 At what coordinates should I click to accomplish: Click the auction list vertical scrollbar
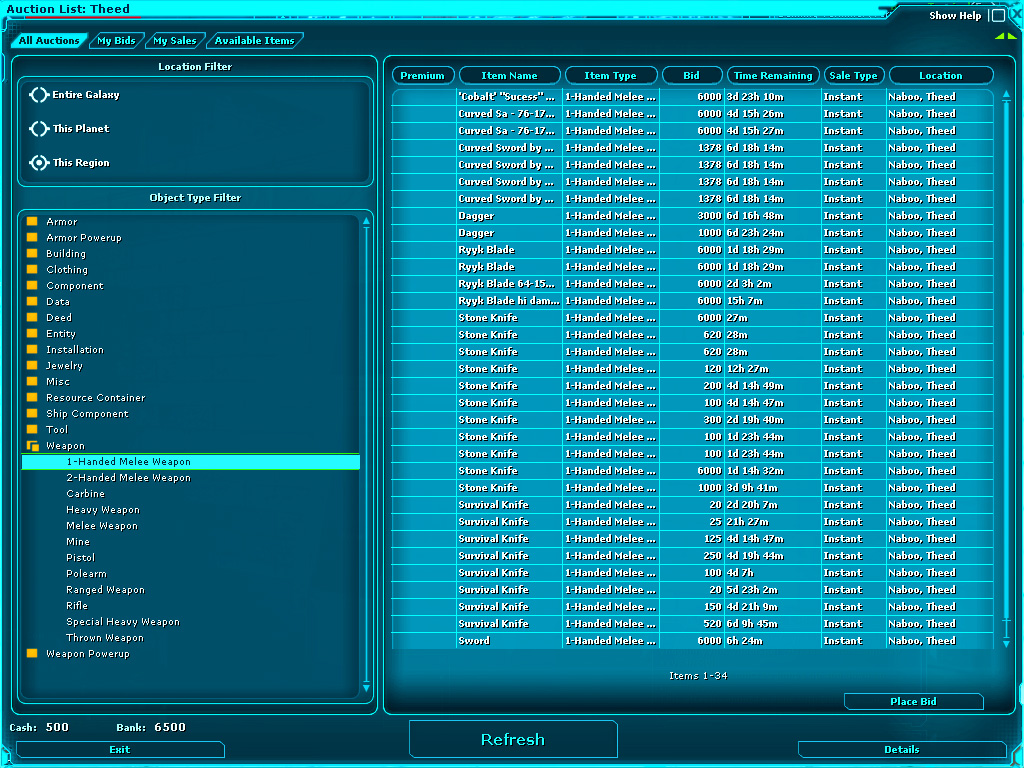(x=1006, y=370)
